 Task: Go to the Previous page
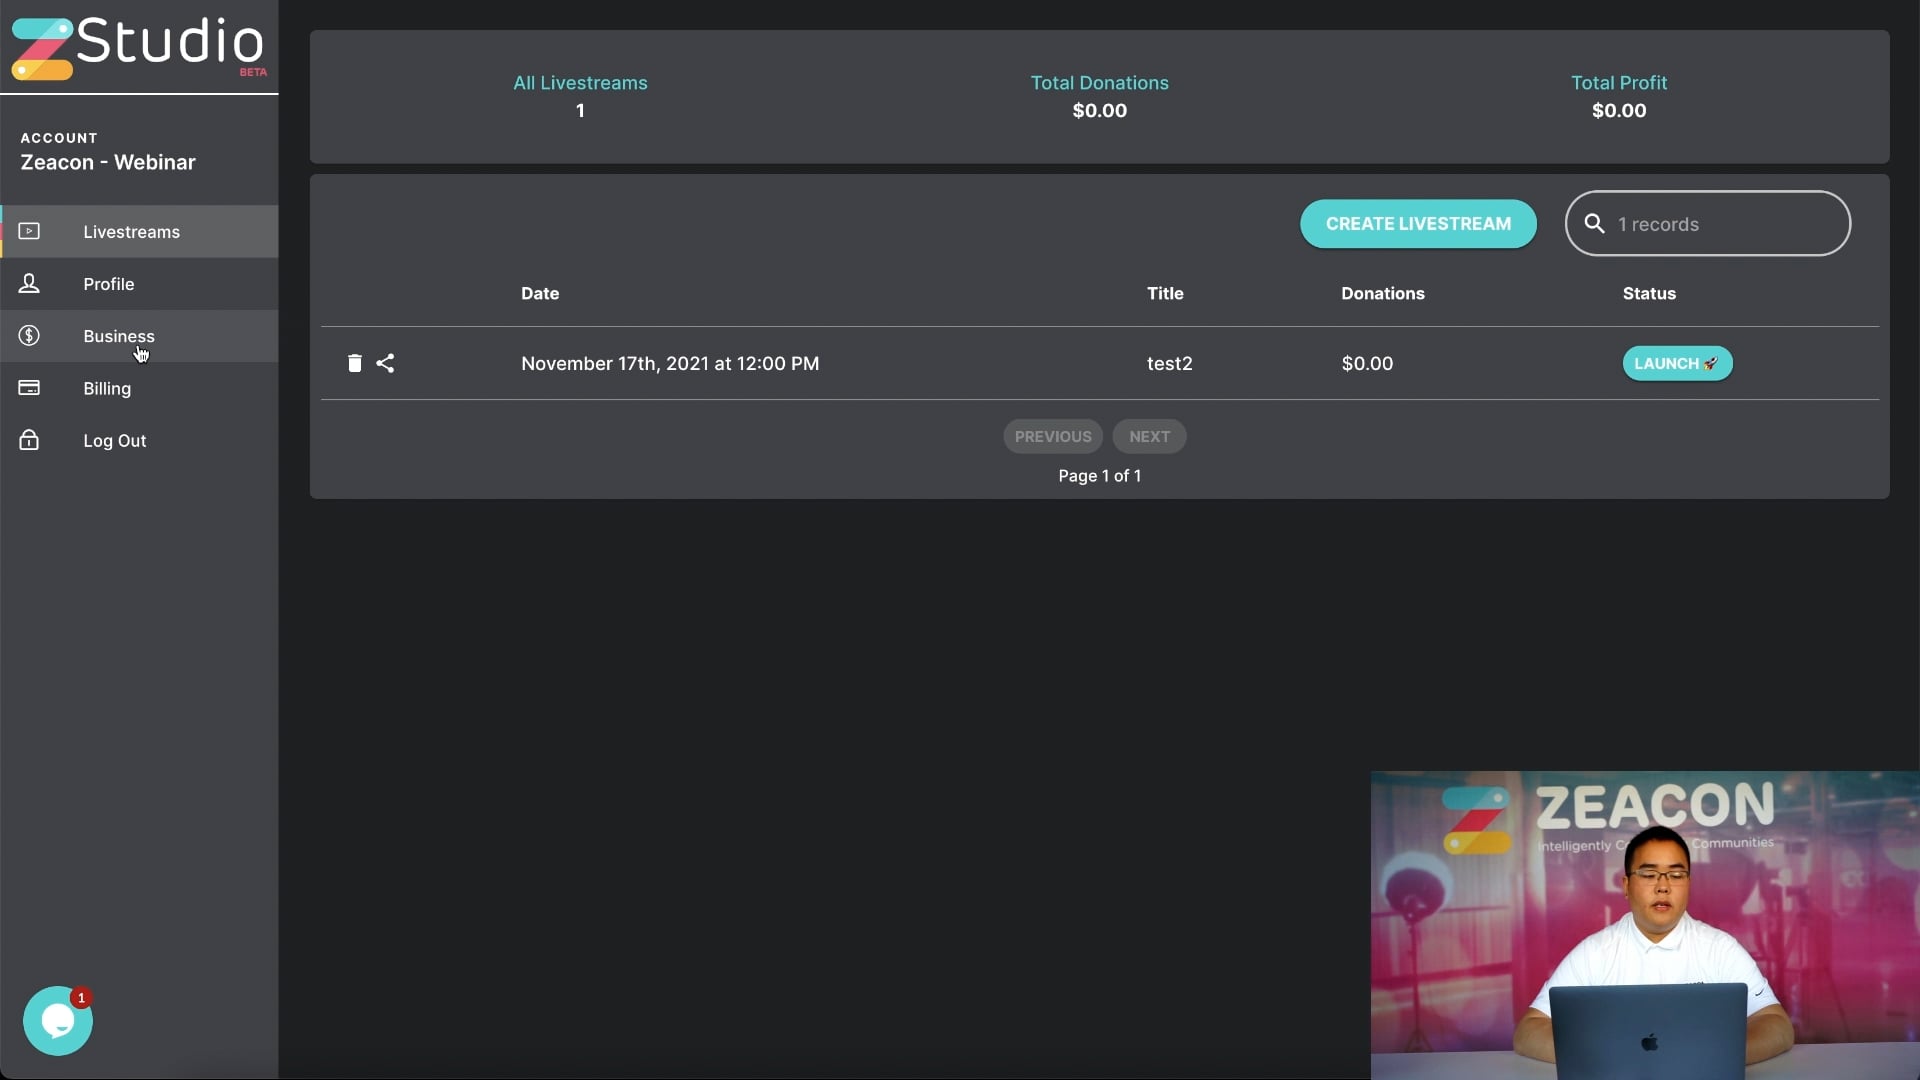[x=1053, y=436]
